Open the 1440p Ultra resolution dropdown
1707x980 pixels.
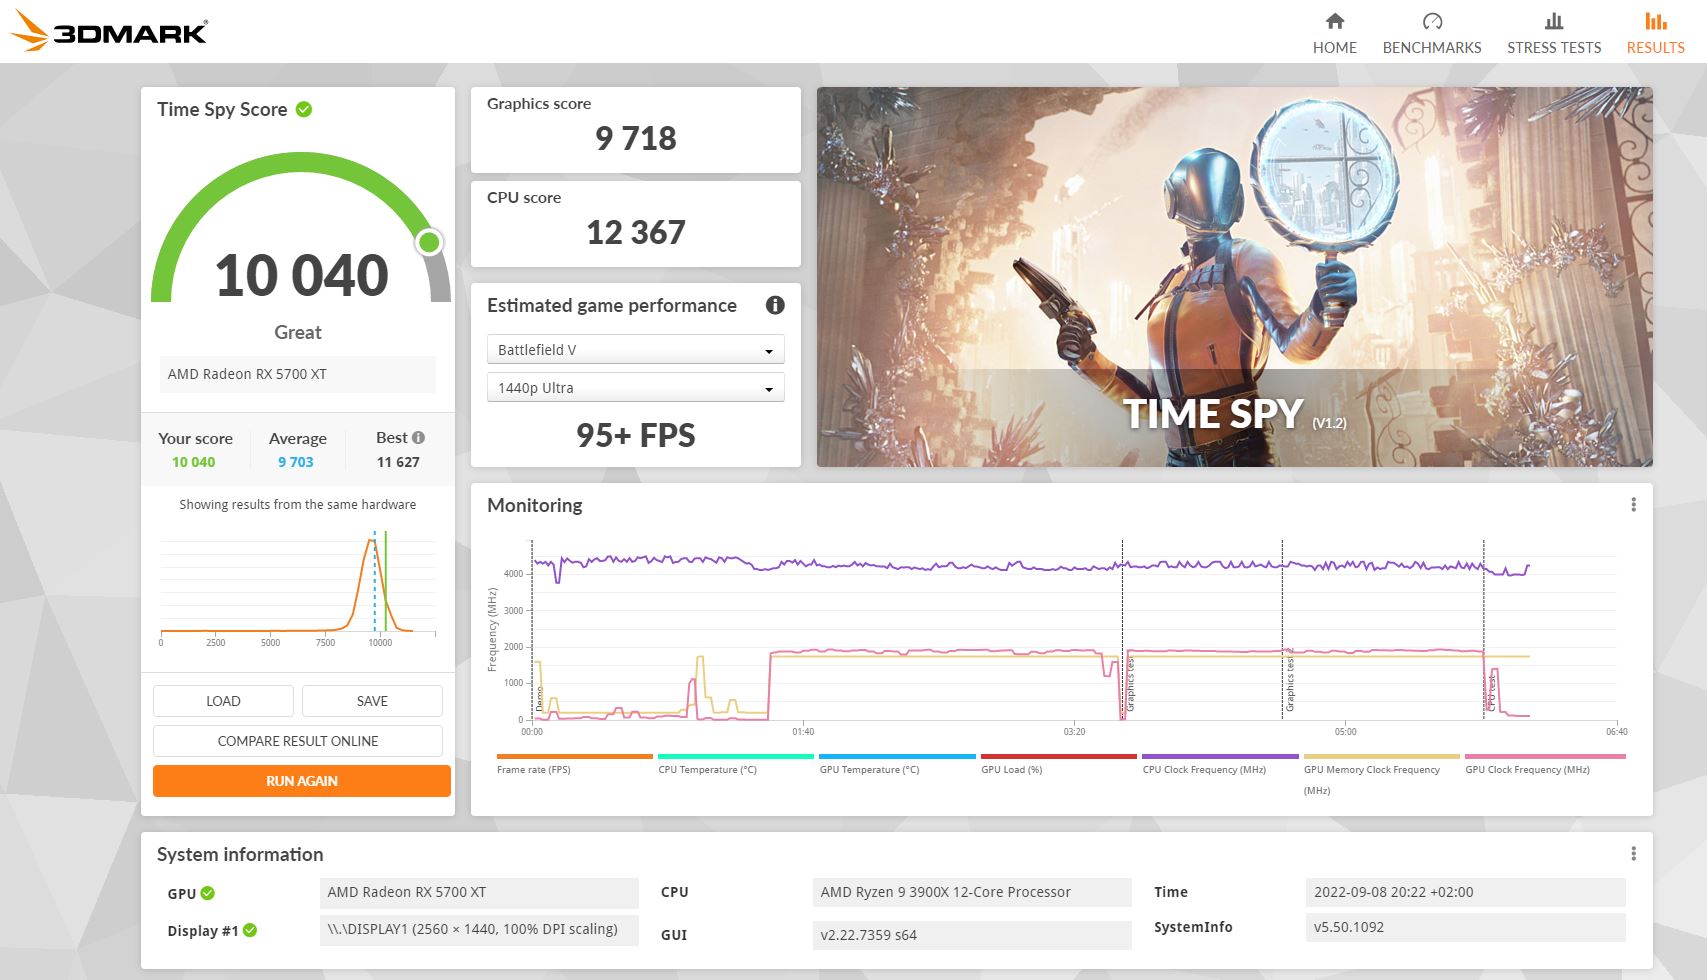click(x=636, y=387)
